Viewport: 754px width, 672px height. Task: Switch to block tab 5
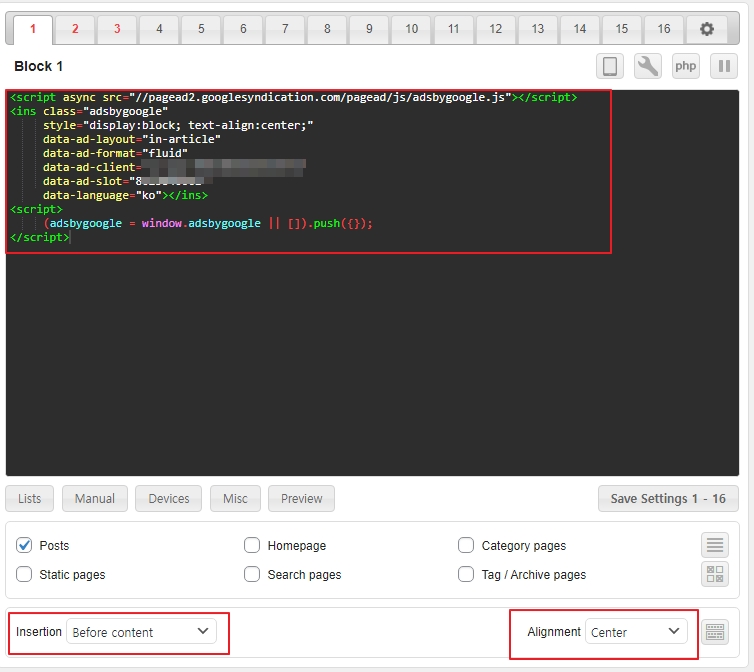coord(201,29)
